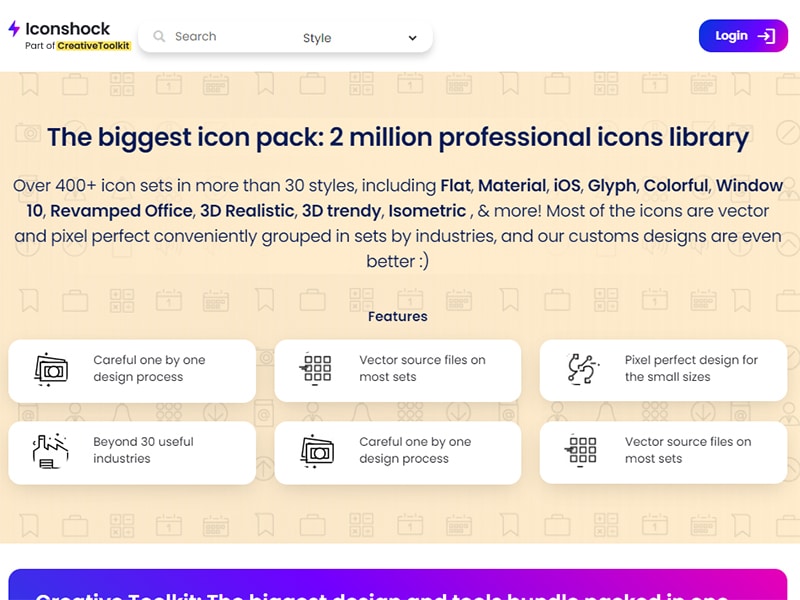Open the CreativeToolkit link

93,46
